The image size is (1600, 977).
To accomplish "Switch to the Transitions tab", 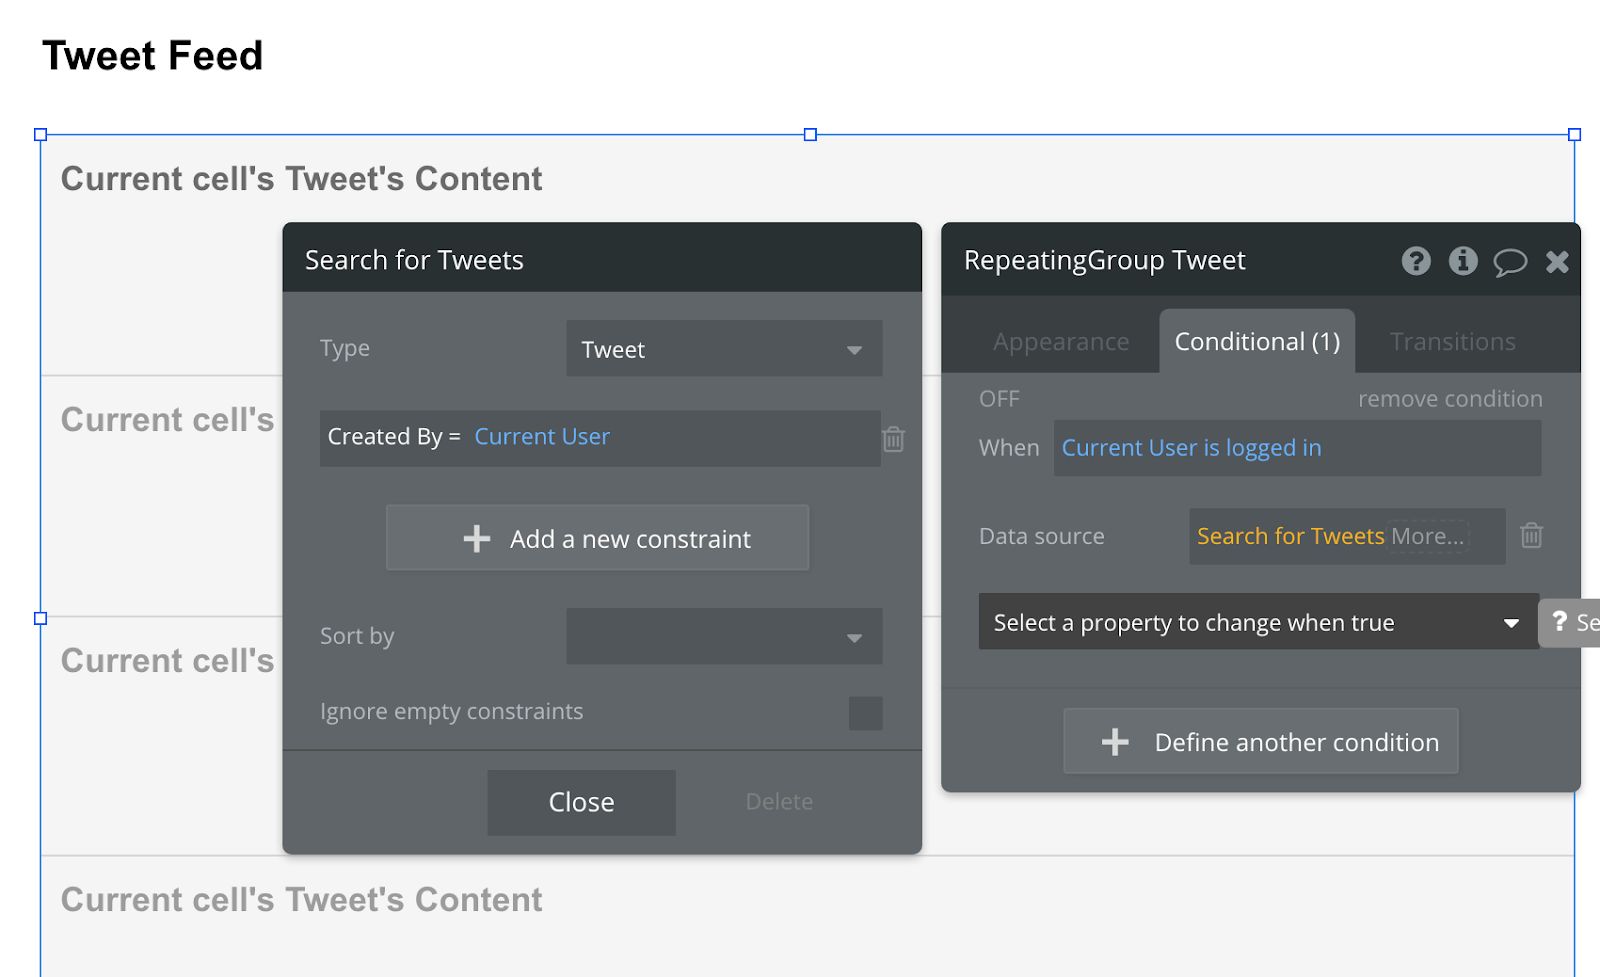I will click(x=1451, y=341).
